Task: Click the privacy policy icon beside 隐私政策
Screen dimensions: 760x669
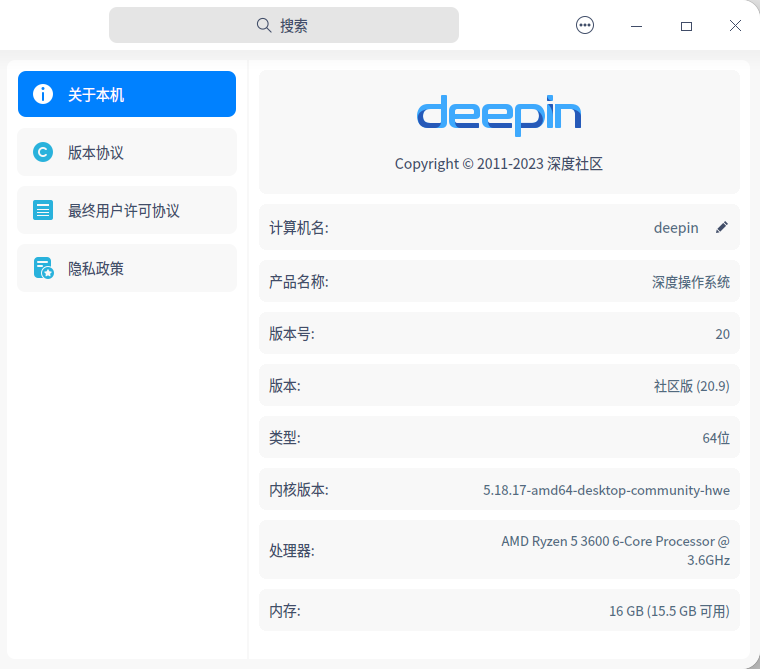Action: [43, 268]
